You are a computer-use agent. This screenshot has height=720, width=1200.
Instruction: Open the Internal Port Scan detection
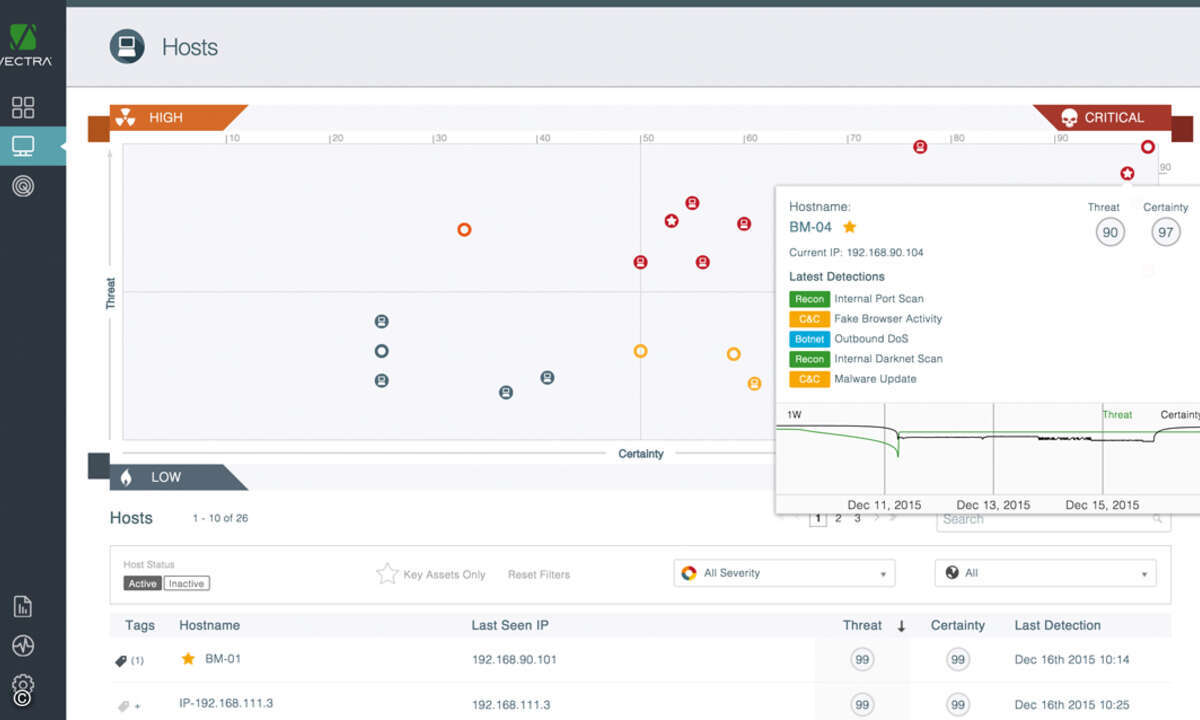point(879,299)
